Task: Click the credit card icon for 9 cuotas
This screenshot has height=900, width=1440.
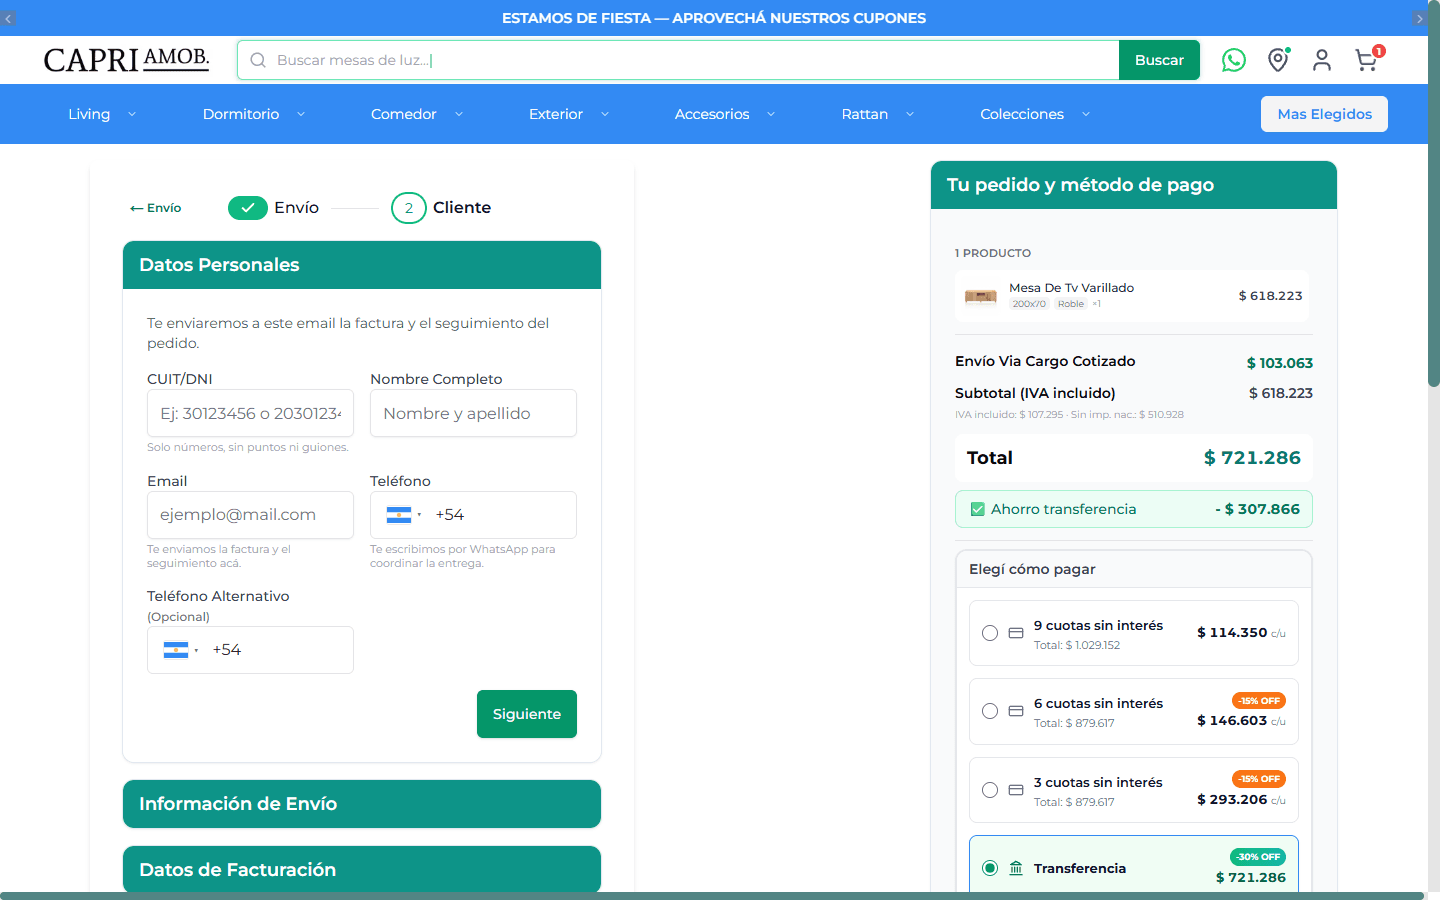Action: [x=1016, y=633]
